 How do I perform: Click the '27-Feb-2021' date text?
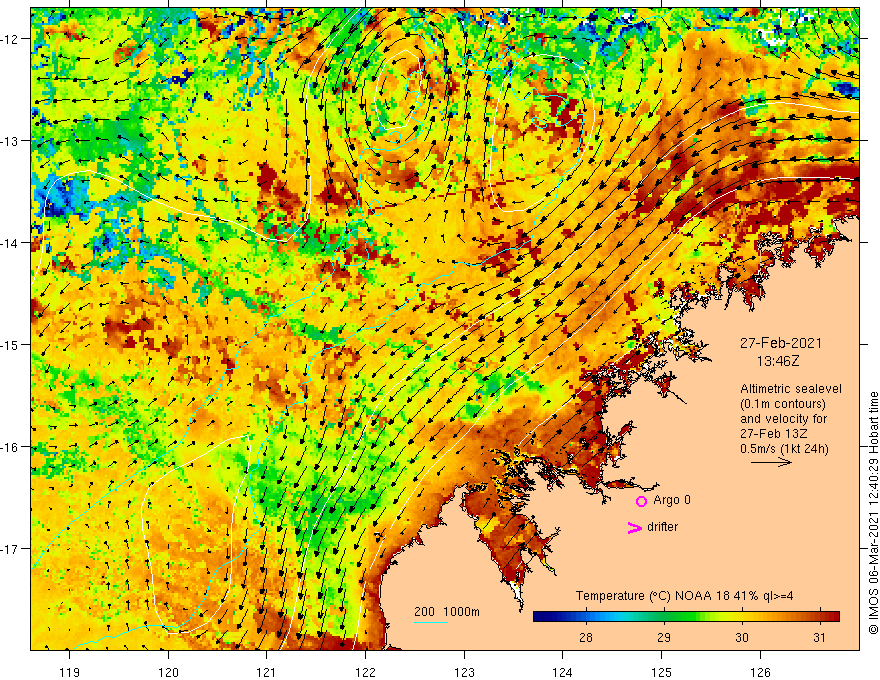pos(780,343)
